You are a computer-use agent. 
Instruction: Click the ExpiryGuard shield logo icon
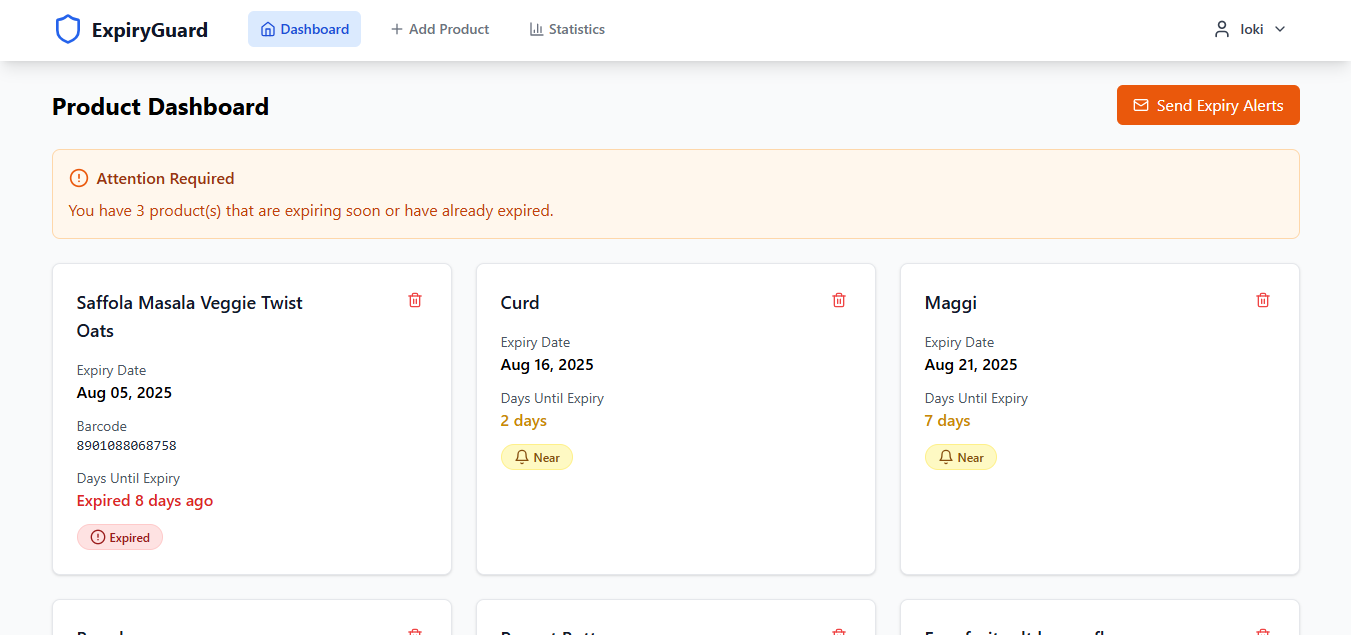[67, 30]
